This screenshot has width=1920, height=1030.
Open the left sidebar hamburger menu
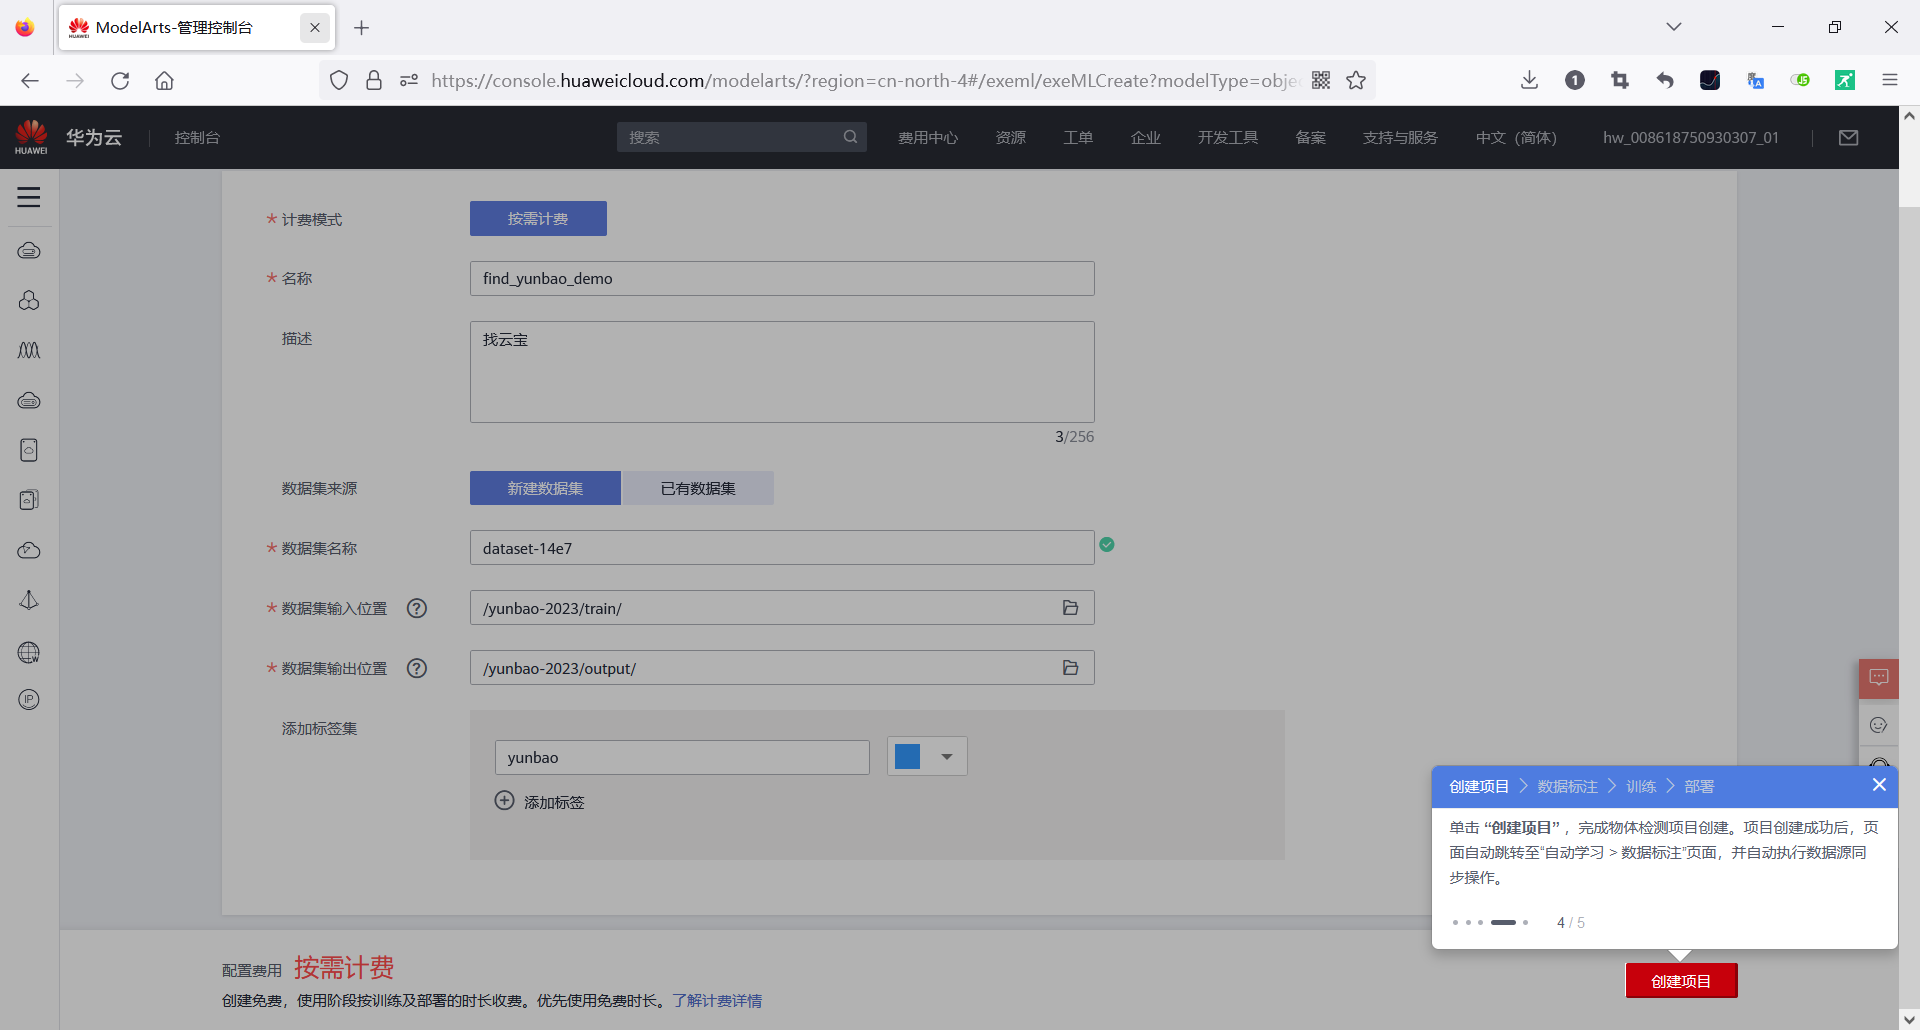pos(29,197)
